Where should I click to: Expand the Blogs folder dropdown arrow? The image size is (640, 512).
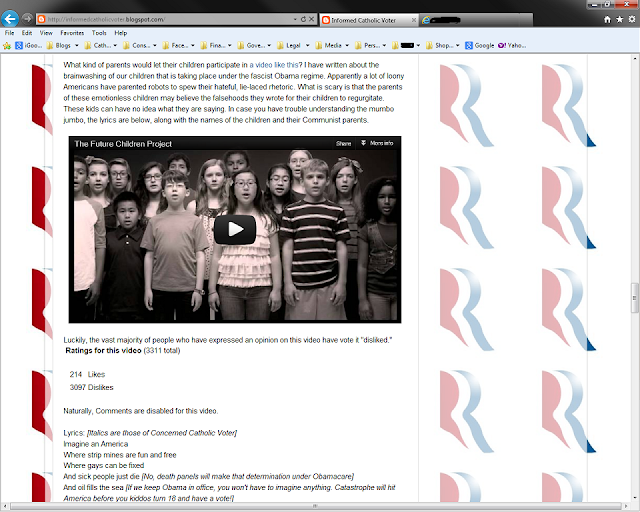(x=77, y=46)
